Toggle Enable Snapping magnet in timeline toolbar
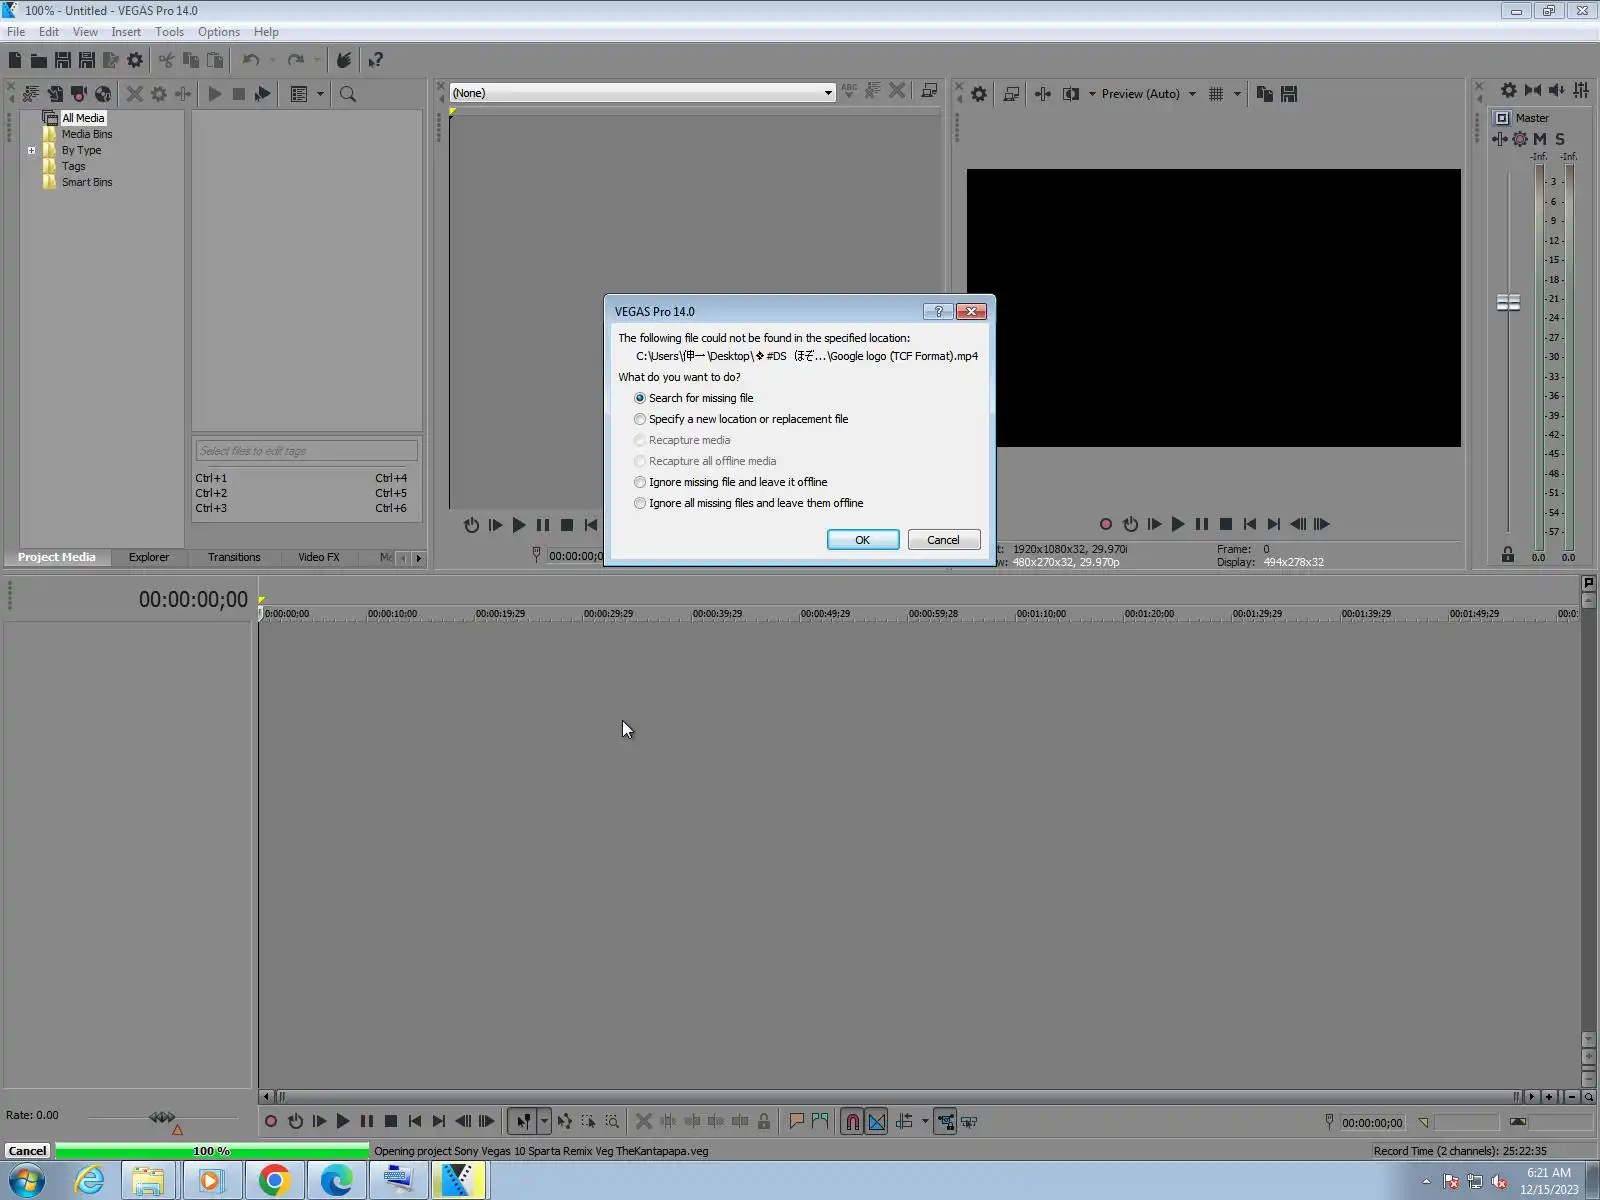Viewport: 1600px width, 1200px height. 852,1122
